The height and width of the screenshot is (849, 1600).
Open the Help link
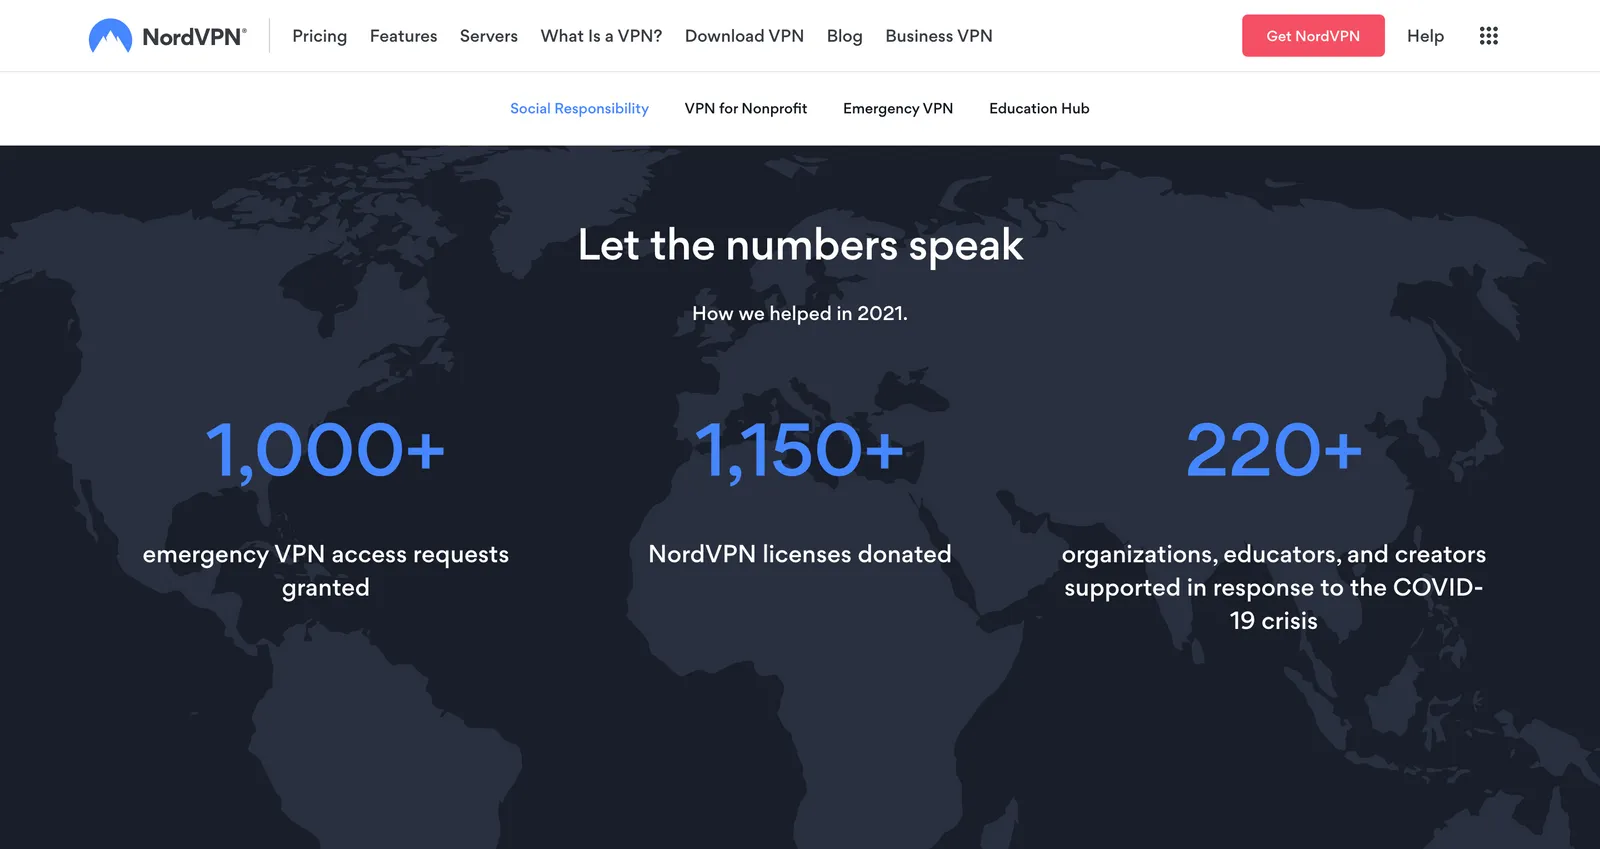point(1425,36)
